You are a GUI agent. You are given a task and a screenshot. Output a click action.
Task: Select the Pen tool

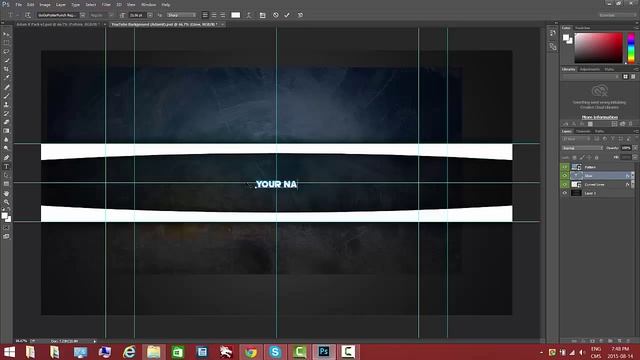pyautogui.click(x=7, y=158)
